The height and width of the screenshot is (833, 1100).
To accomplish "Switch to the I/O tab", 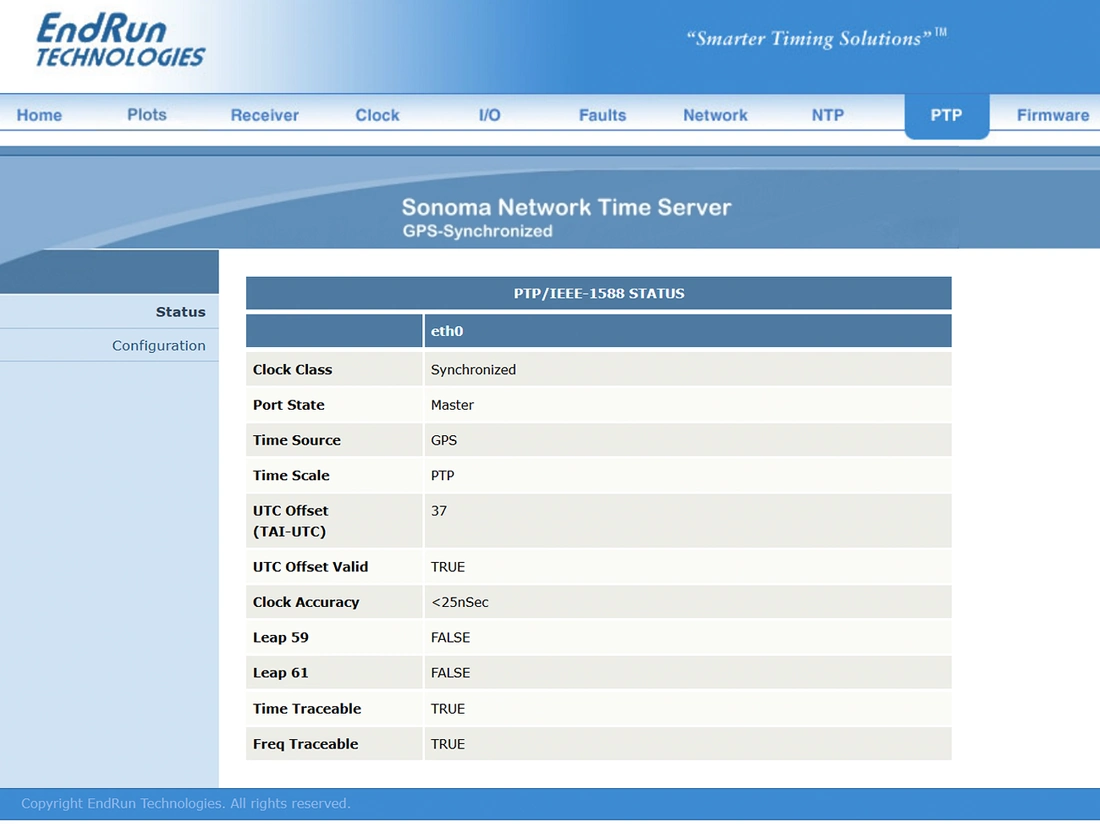I will pyautogui.click(x=490, y=115).
